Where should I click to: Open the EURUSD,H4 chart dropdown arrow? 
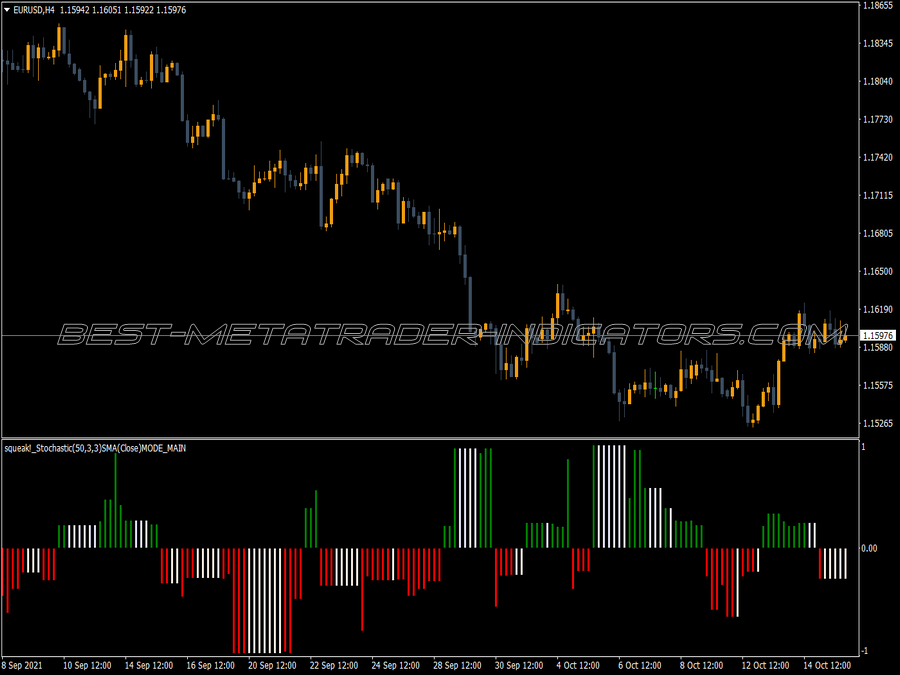tap(7, 10)
